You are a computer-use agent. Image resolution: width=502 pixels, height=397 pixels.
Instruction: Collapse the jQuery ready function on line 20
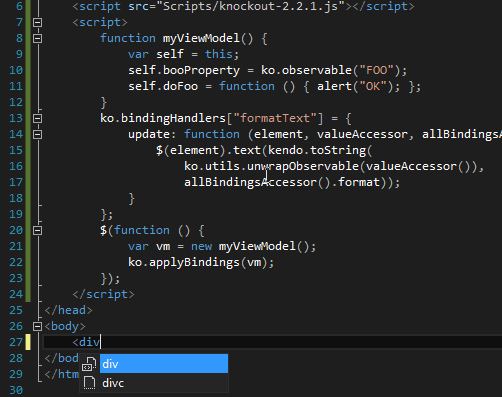[x=37, y=230]
